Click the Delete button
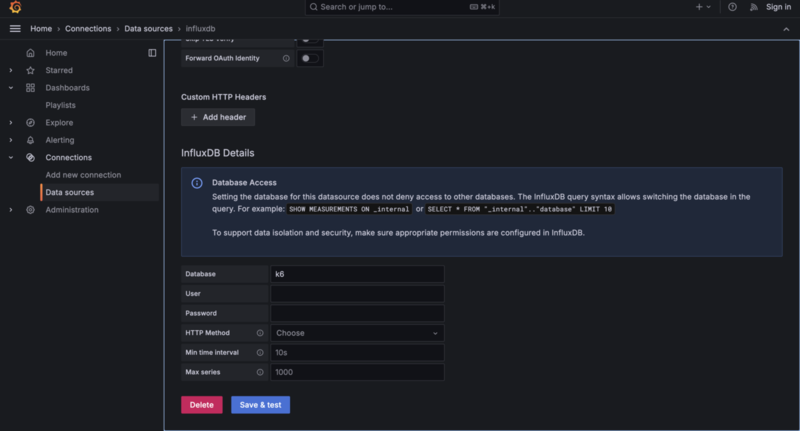This screenshot has height=431, width=800. point(202,405)
